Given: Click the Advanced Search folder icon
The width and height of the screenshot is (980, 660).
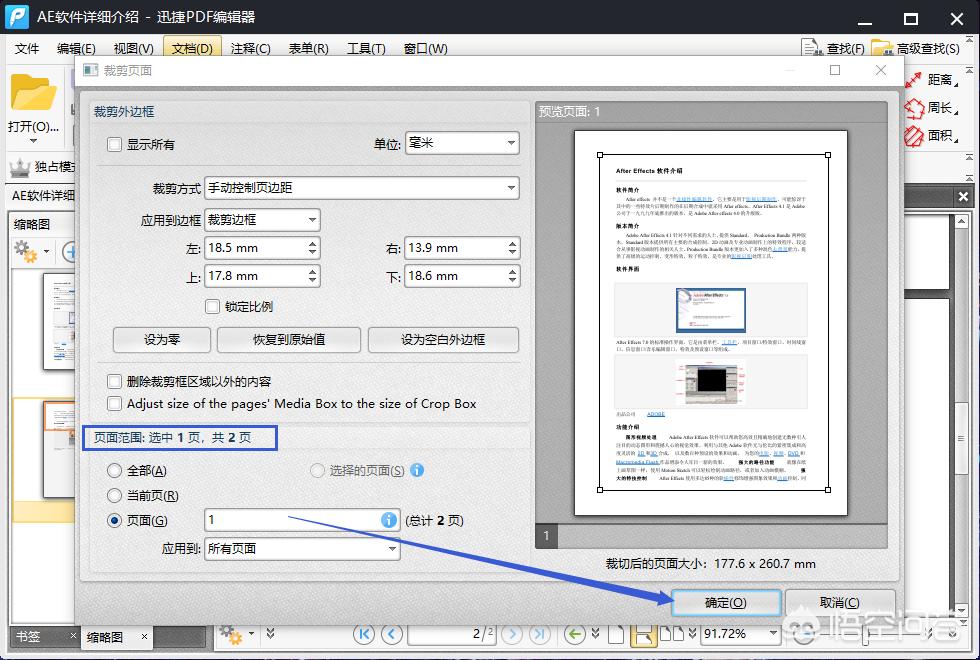Looking at the screenshot, I should pos(882,48).
